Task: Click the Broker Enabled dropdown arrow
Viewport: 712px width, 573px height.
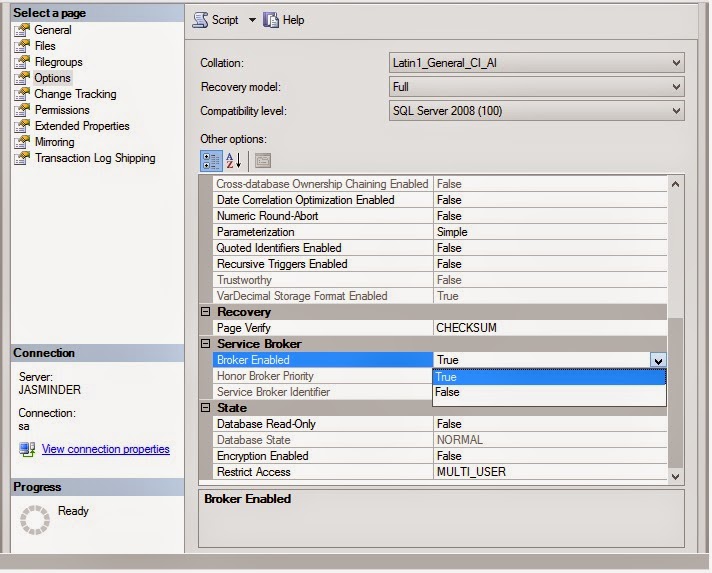Action: click(x=658, y=361)
